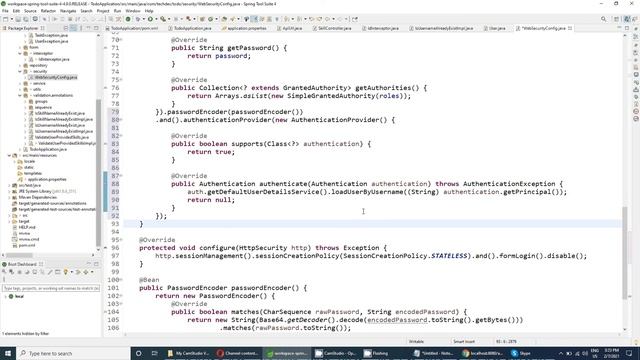Expand the repository package node

click(x=20, y=65)
